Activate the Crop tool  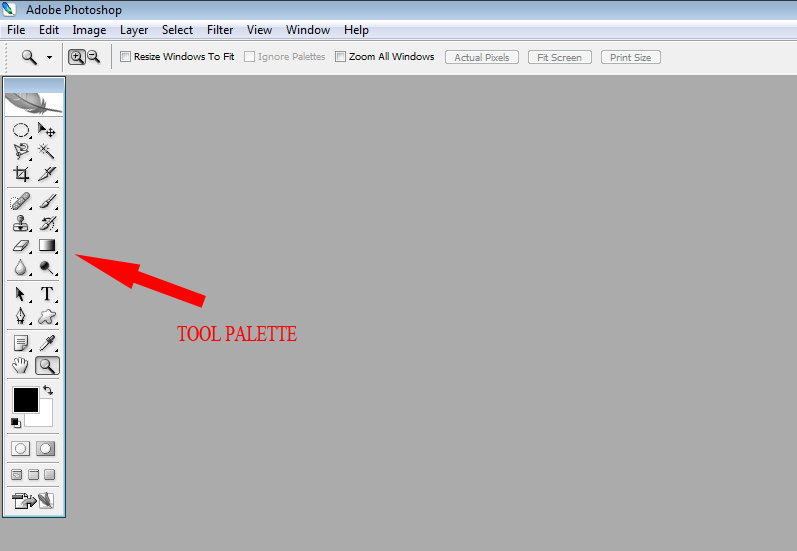coord(21,174)
